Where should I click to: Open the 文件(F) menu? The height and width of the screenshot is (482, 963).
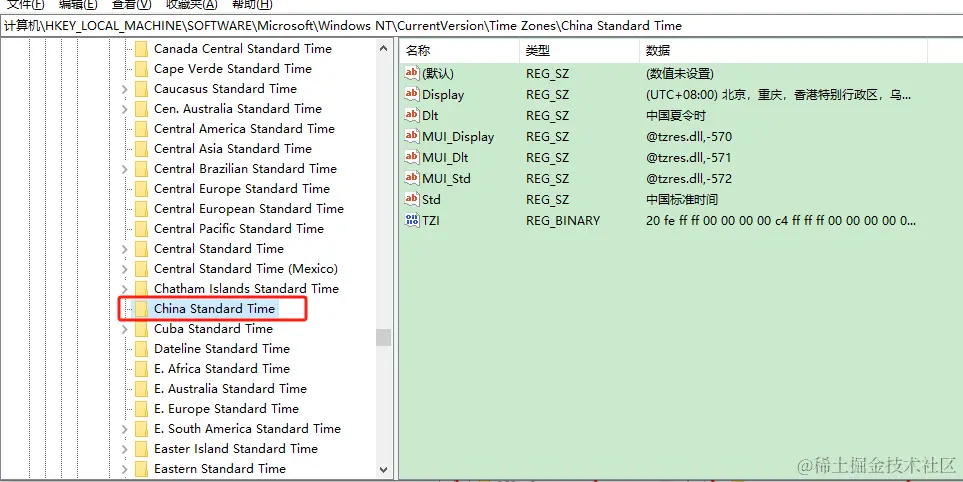(x=25, y=4)
